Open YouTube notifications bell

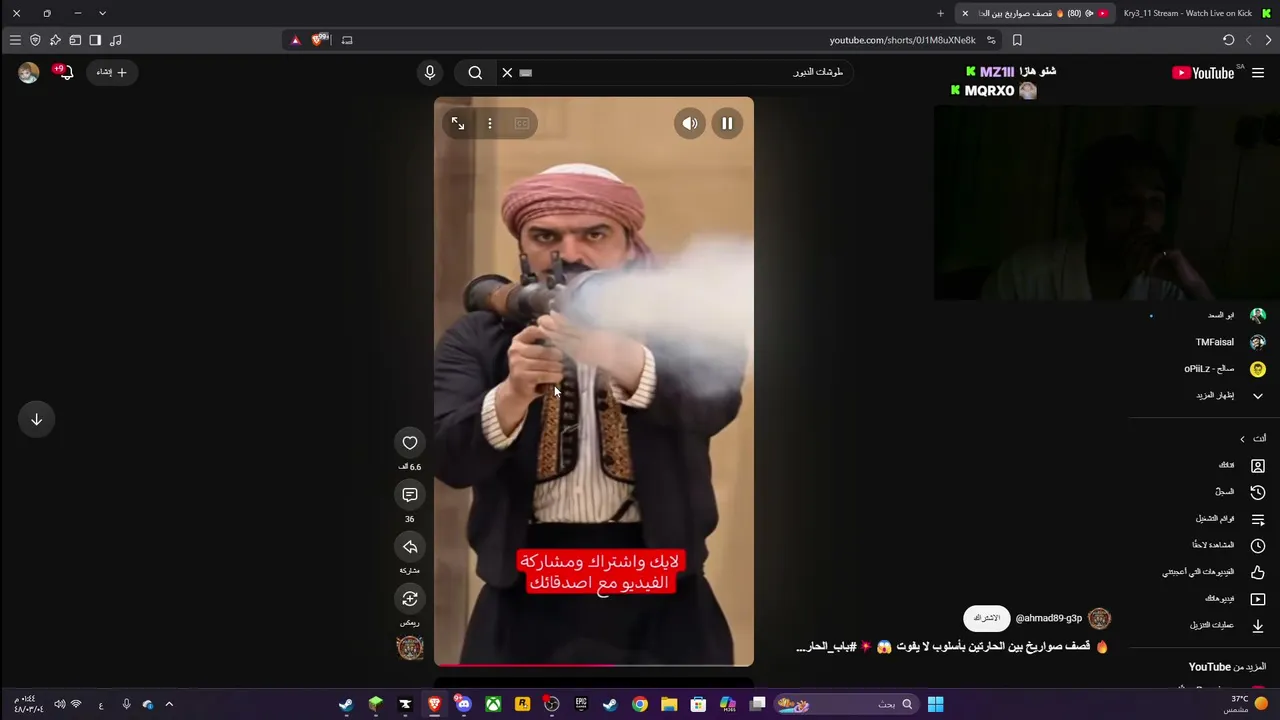coord(65,72)
